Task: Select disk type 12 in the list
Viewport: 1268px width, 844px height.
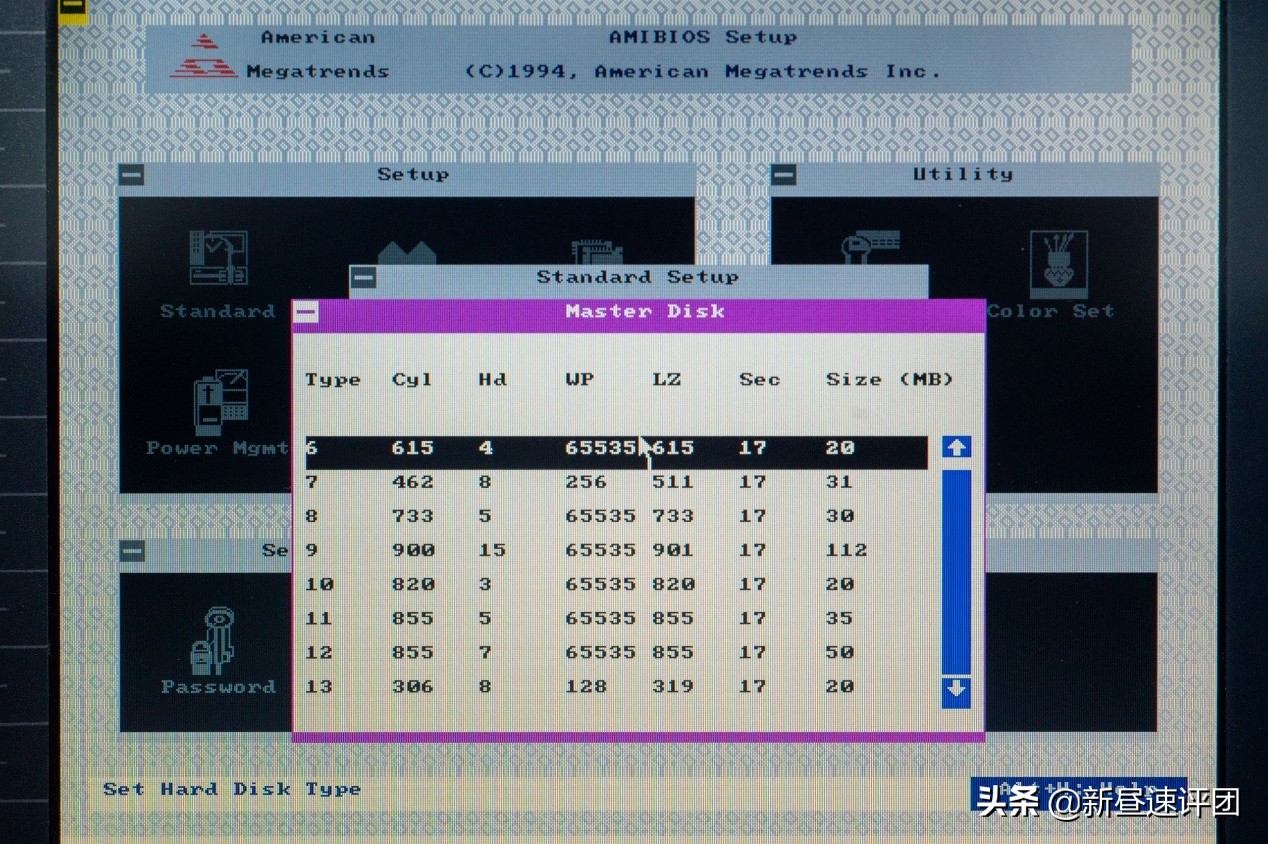Action: pos(616,653)
